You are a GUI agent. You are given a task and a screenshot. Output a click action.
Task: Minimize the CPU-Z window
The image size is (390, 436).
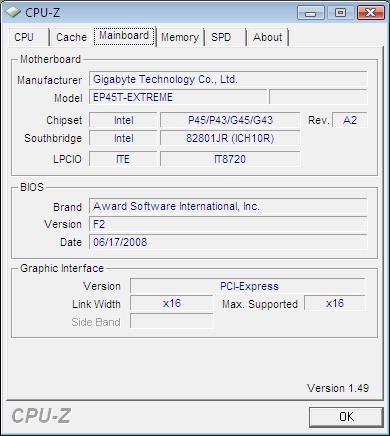[x=310, y=13]
